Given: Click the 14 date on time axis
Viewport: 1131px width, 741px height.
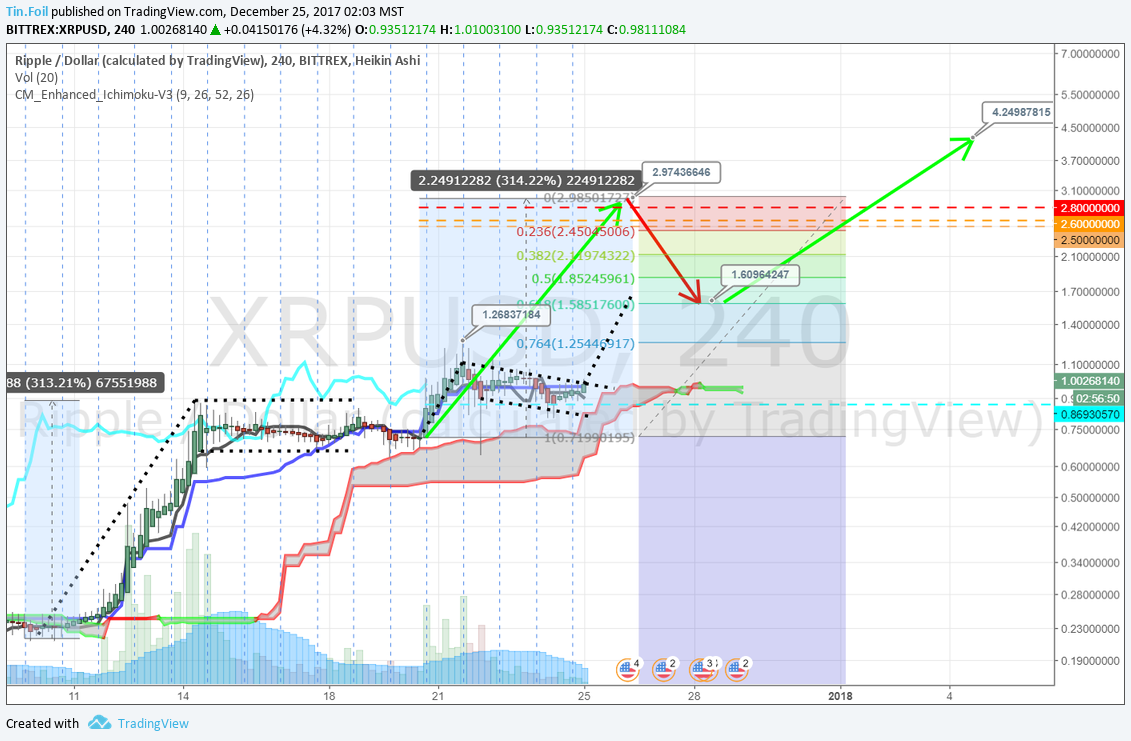Looking at the screenshot, I should click(x=182, y=696).
